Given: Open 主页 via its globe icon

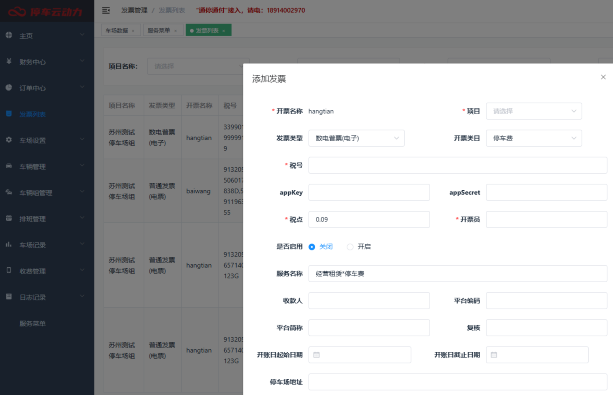Looking at the screenshot, I should [x=9, y=35].
